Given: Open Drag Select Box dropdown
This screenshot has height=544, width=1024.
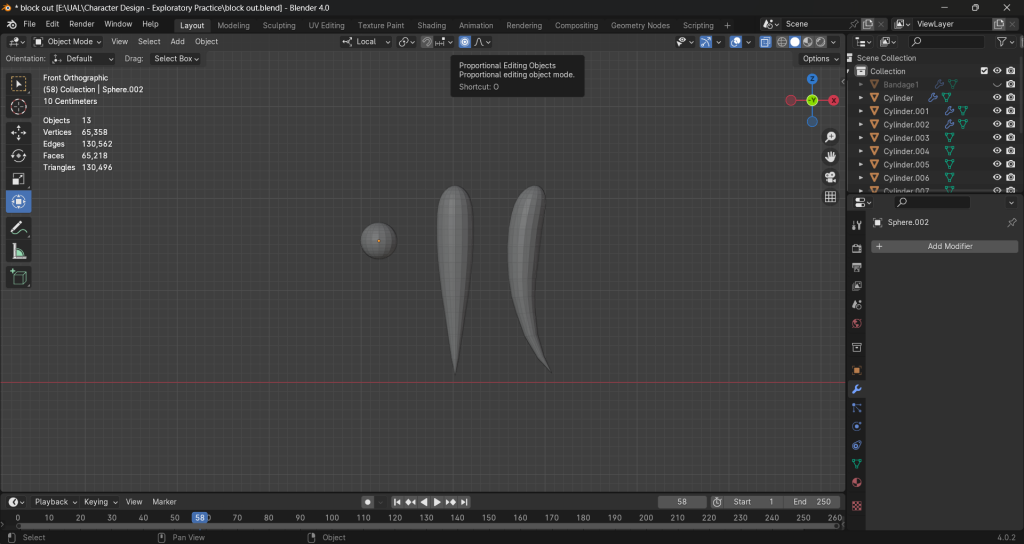Looking at the screenshot, I should [176, 59].
